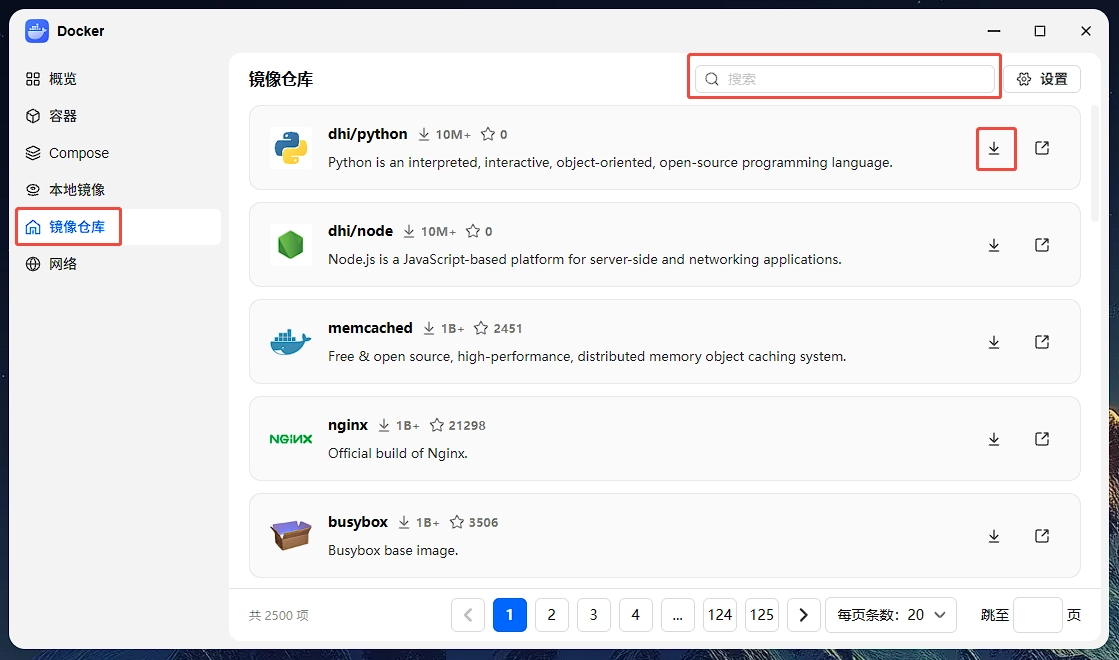Screen dimensions: 1119x660
Task: Go to page 3
Action: [x=594, y=615]
